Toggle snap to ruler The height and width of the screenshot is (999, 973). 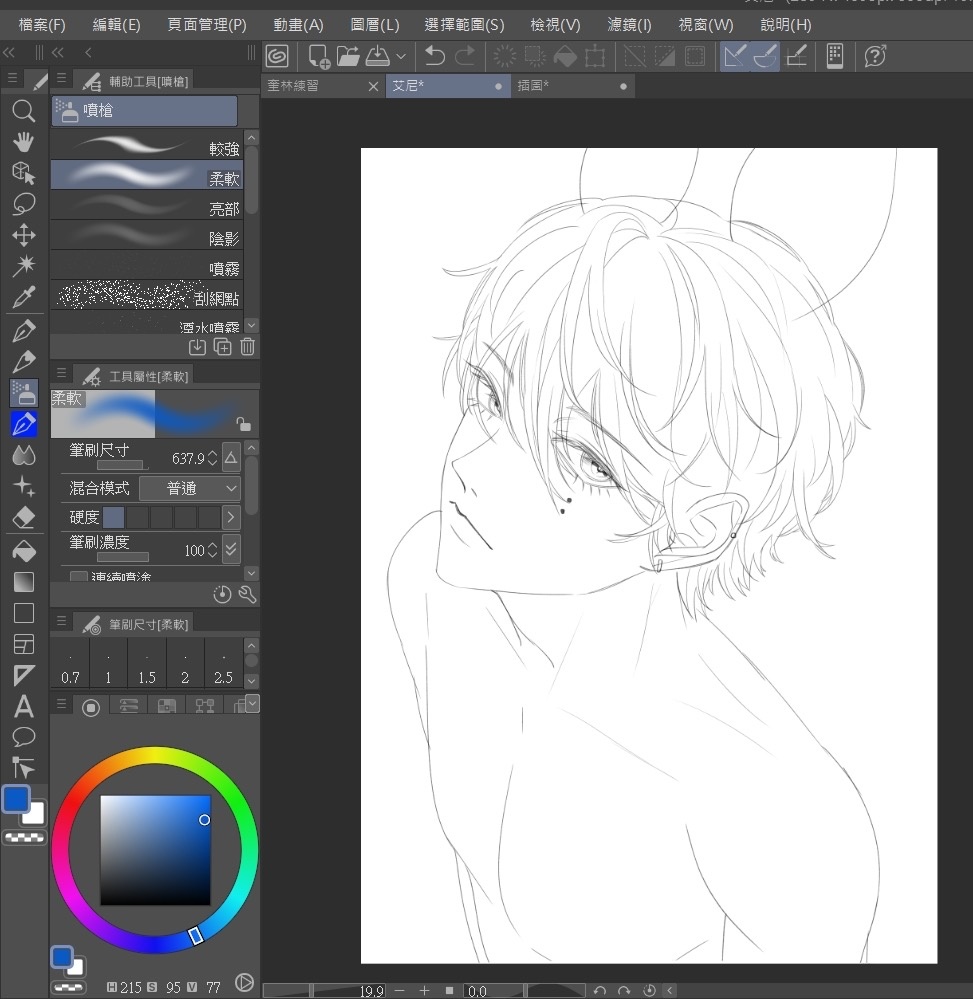[x=734, y=56]
